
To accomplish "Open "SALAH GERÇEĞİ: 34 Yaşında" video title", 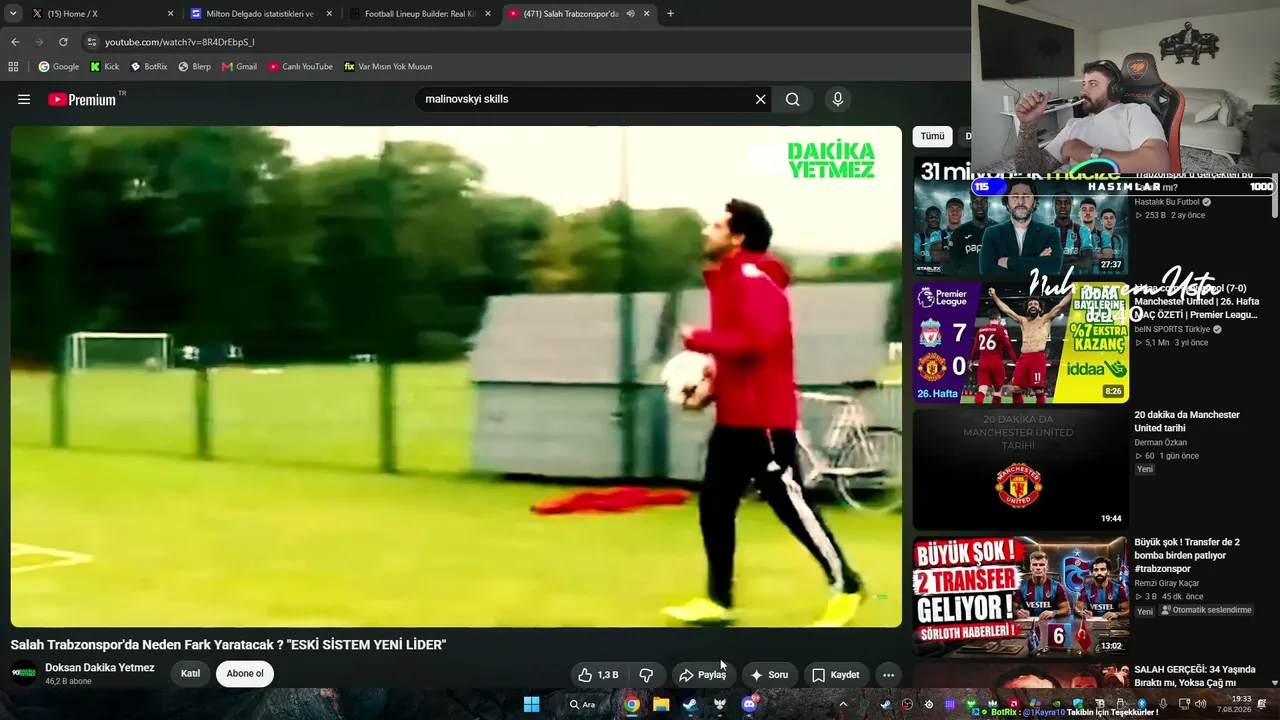I will pos(1194,676).
